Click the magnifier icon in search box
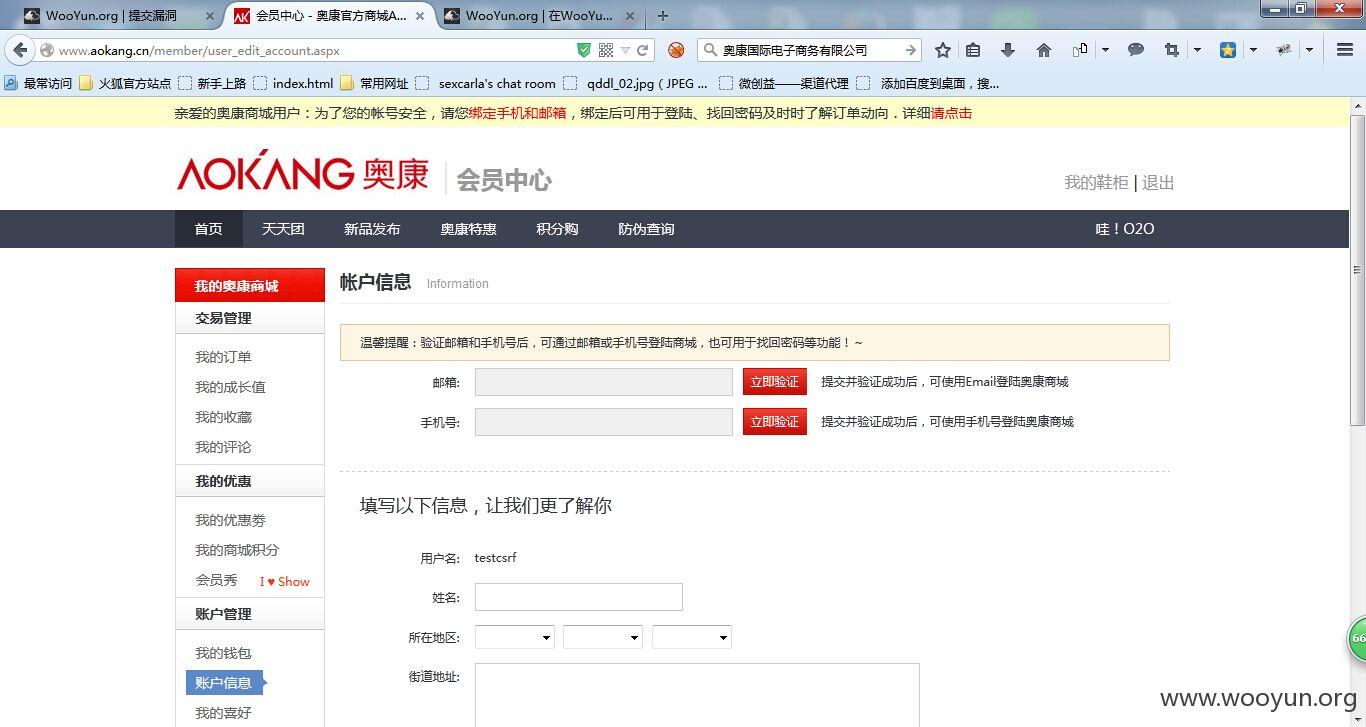The height and width of the screenshot is (727, 1366). click(x=709, y=50)
